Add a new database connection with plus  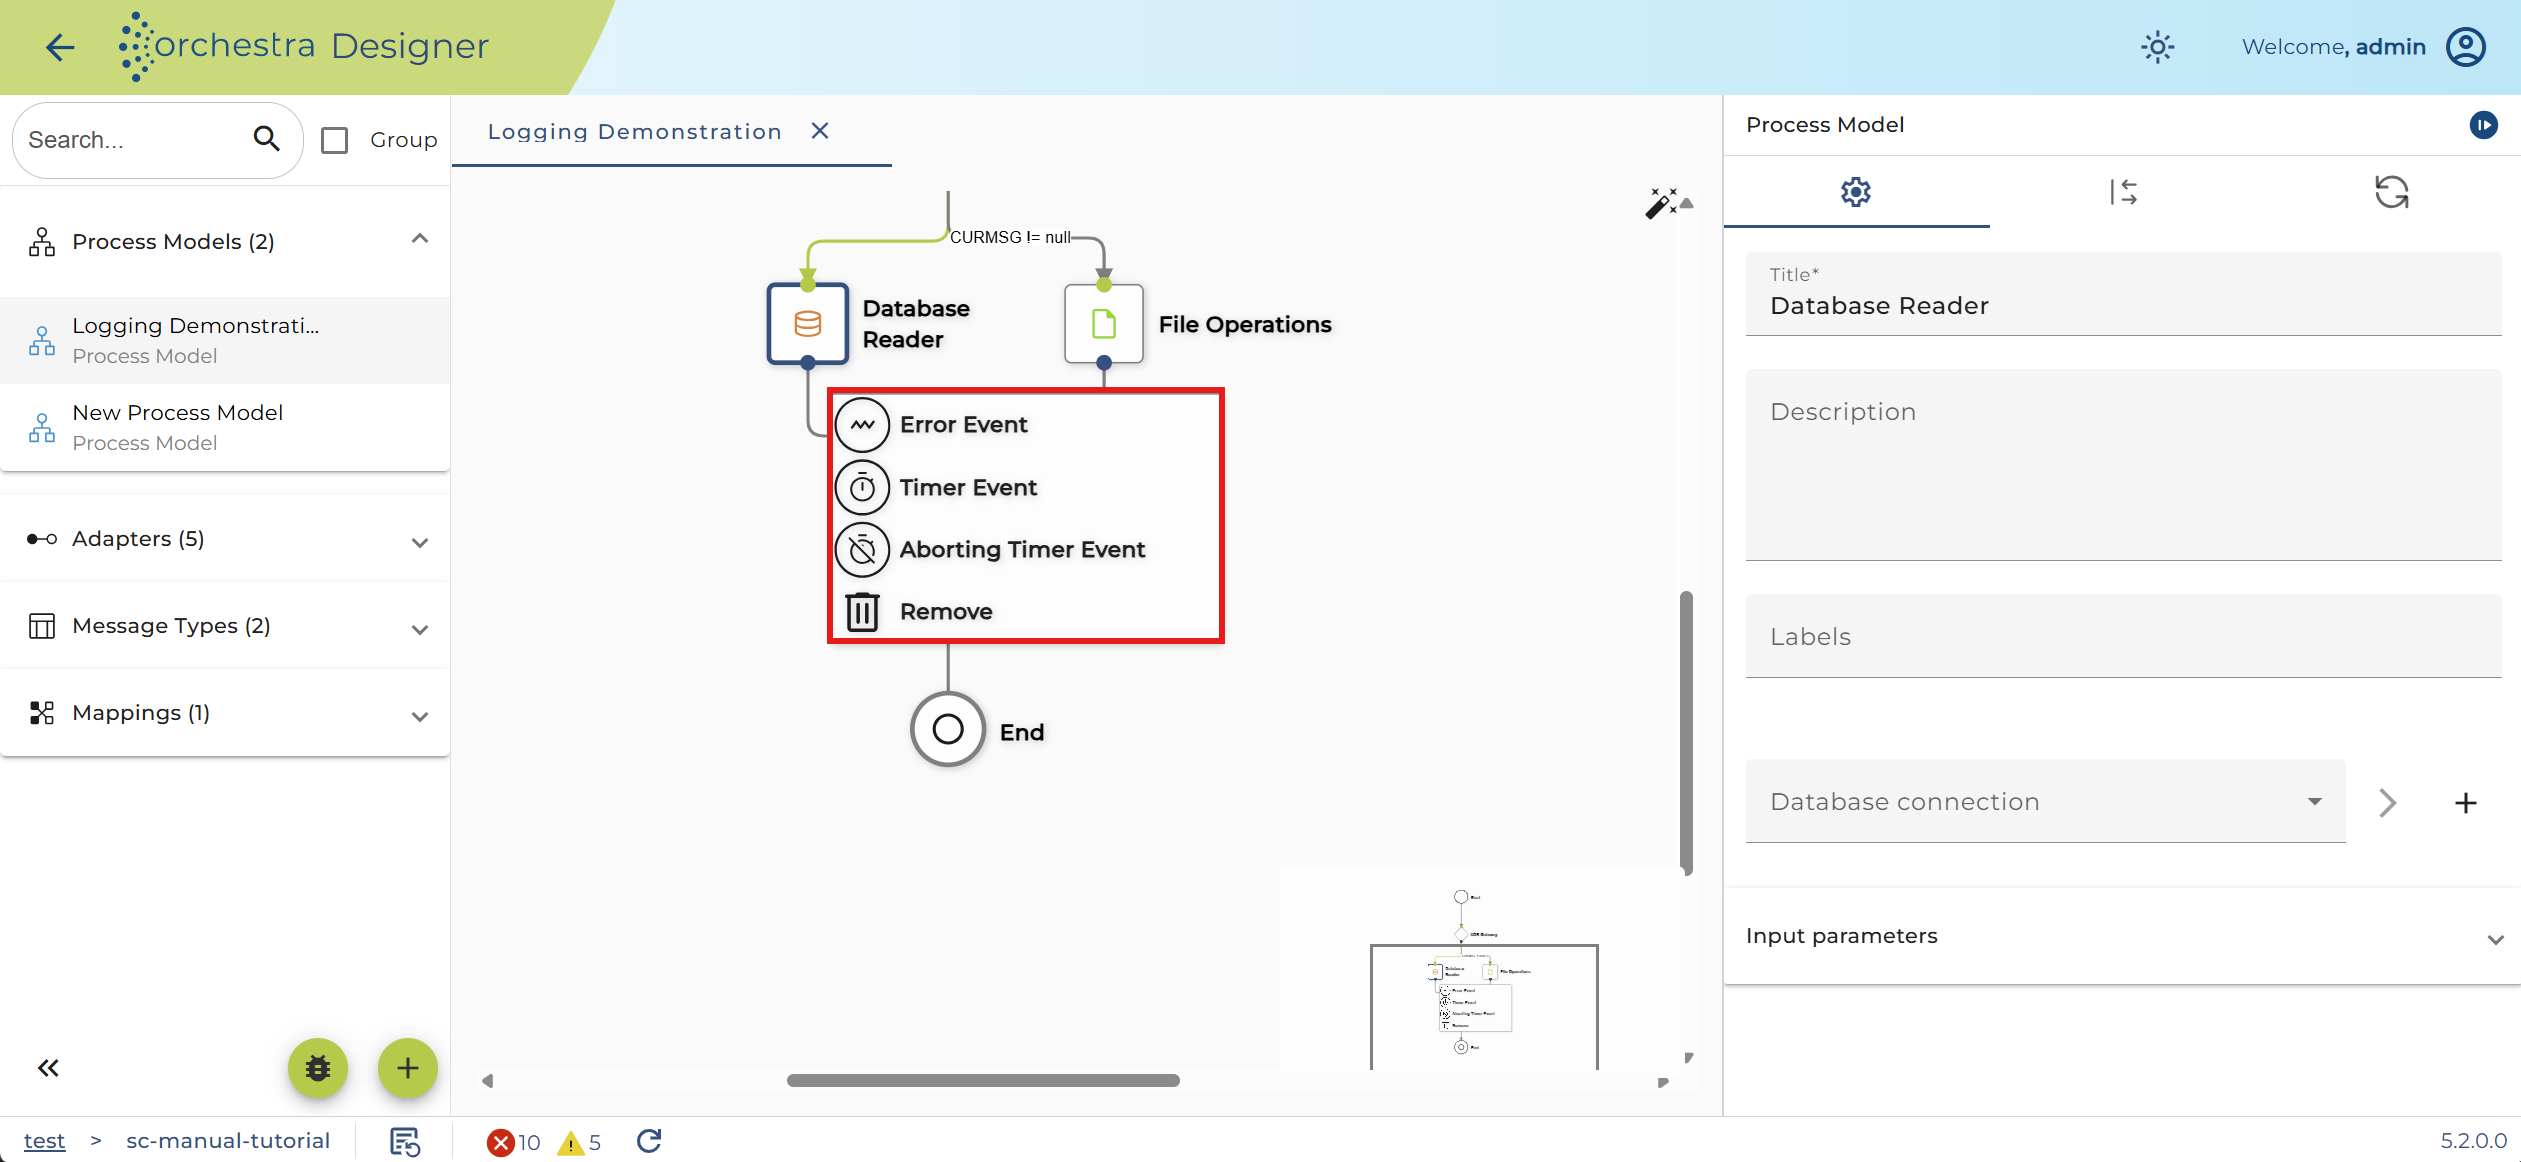pos(2465,803)
